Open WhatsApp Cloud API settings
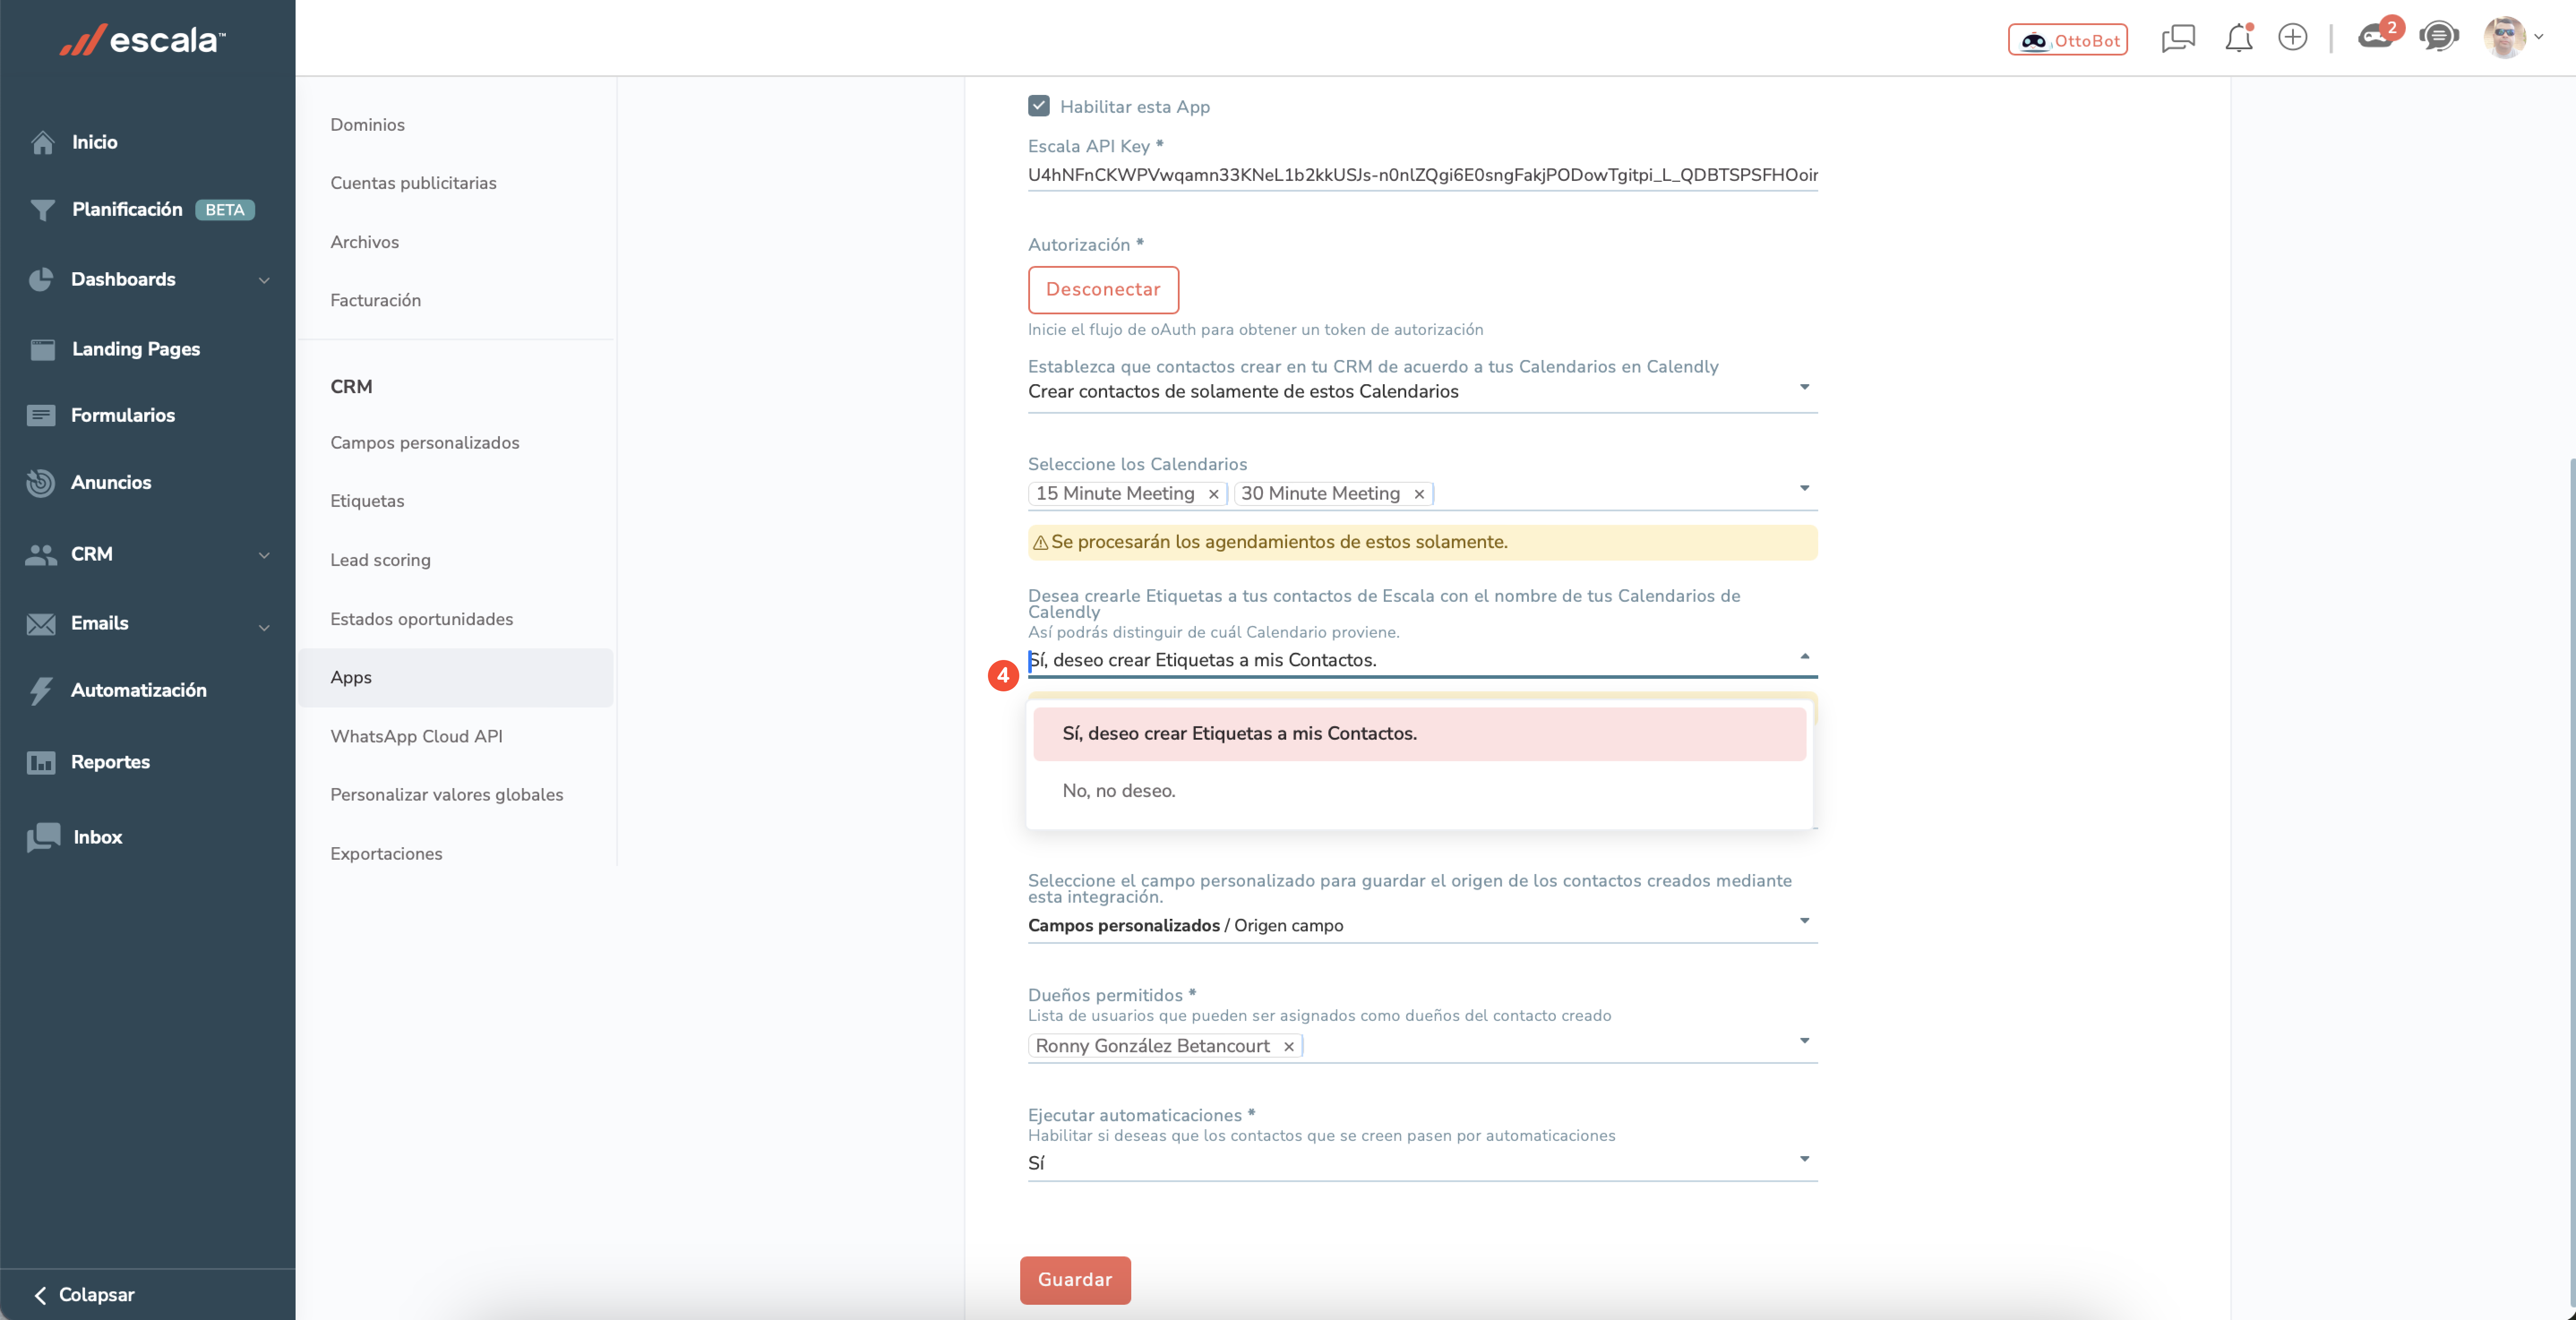This screenshot has height=1320, width=2576. click(416, 736)
